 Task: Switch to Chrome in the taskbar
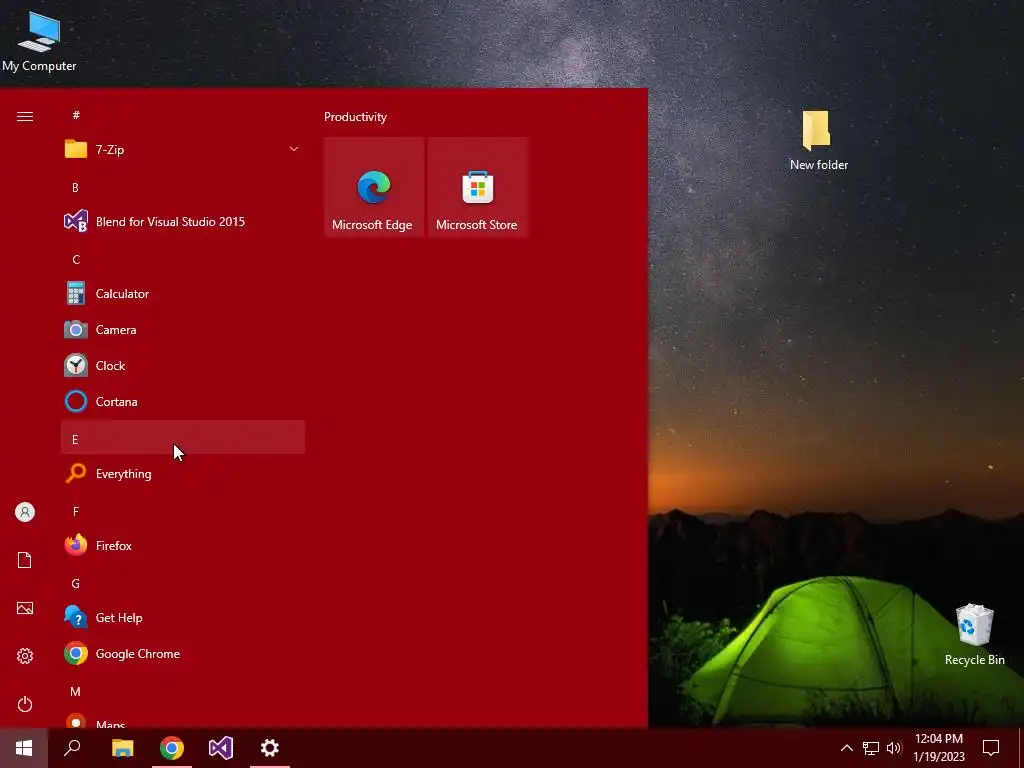point(172,748)
